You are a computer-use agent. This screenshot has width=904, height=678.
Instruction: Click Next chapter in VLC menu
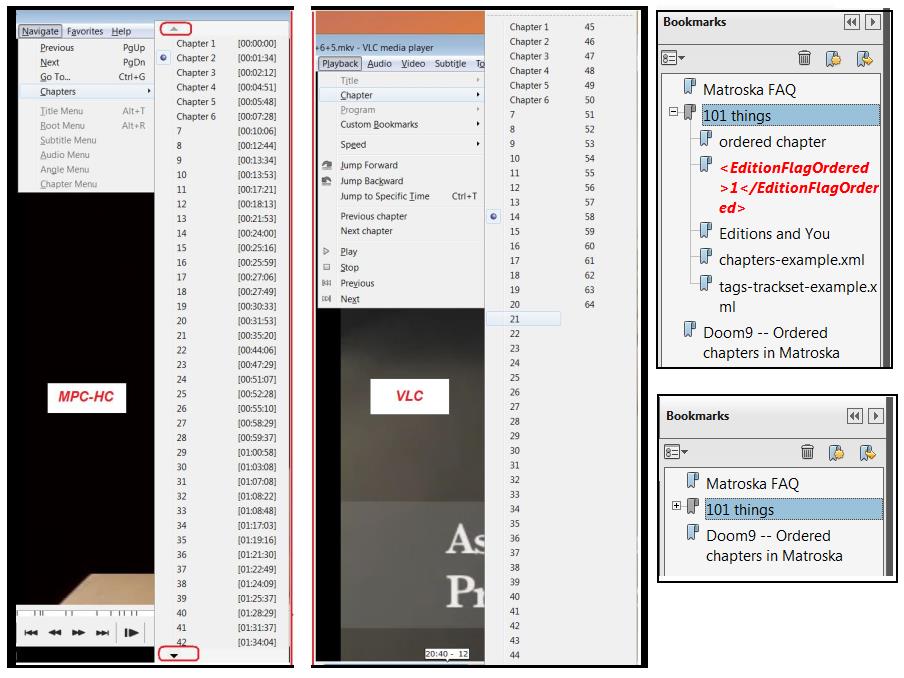click(401, 231)
